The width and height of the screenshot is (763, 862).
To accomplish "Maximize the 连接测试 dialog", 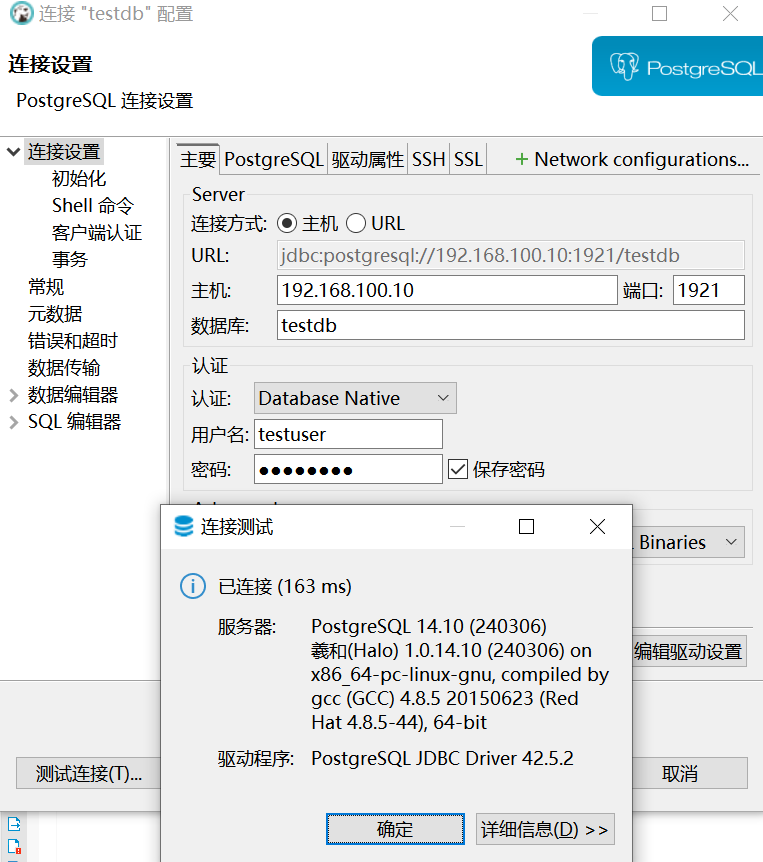I will (x=527, y=527).
